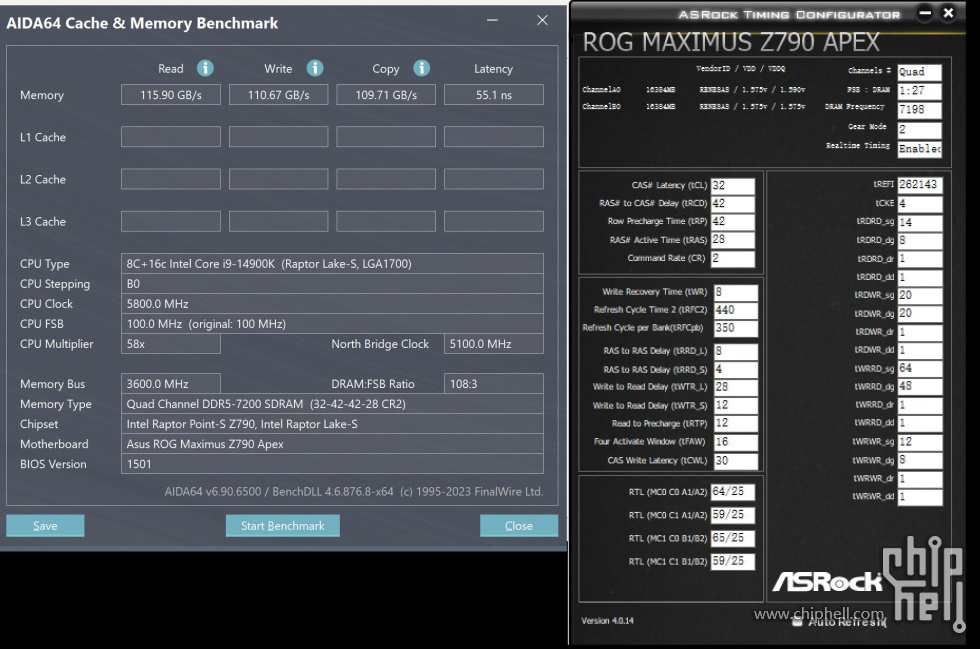Click the tWRRD_sg field showing 64
Screen dimensions: 980x649
click(920, 369)
